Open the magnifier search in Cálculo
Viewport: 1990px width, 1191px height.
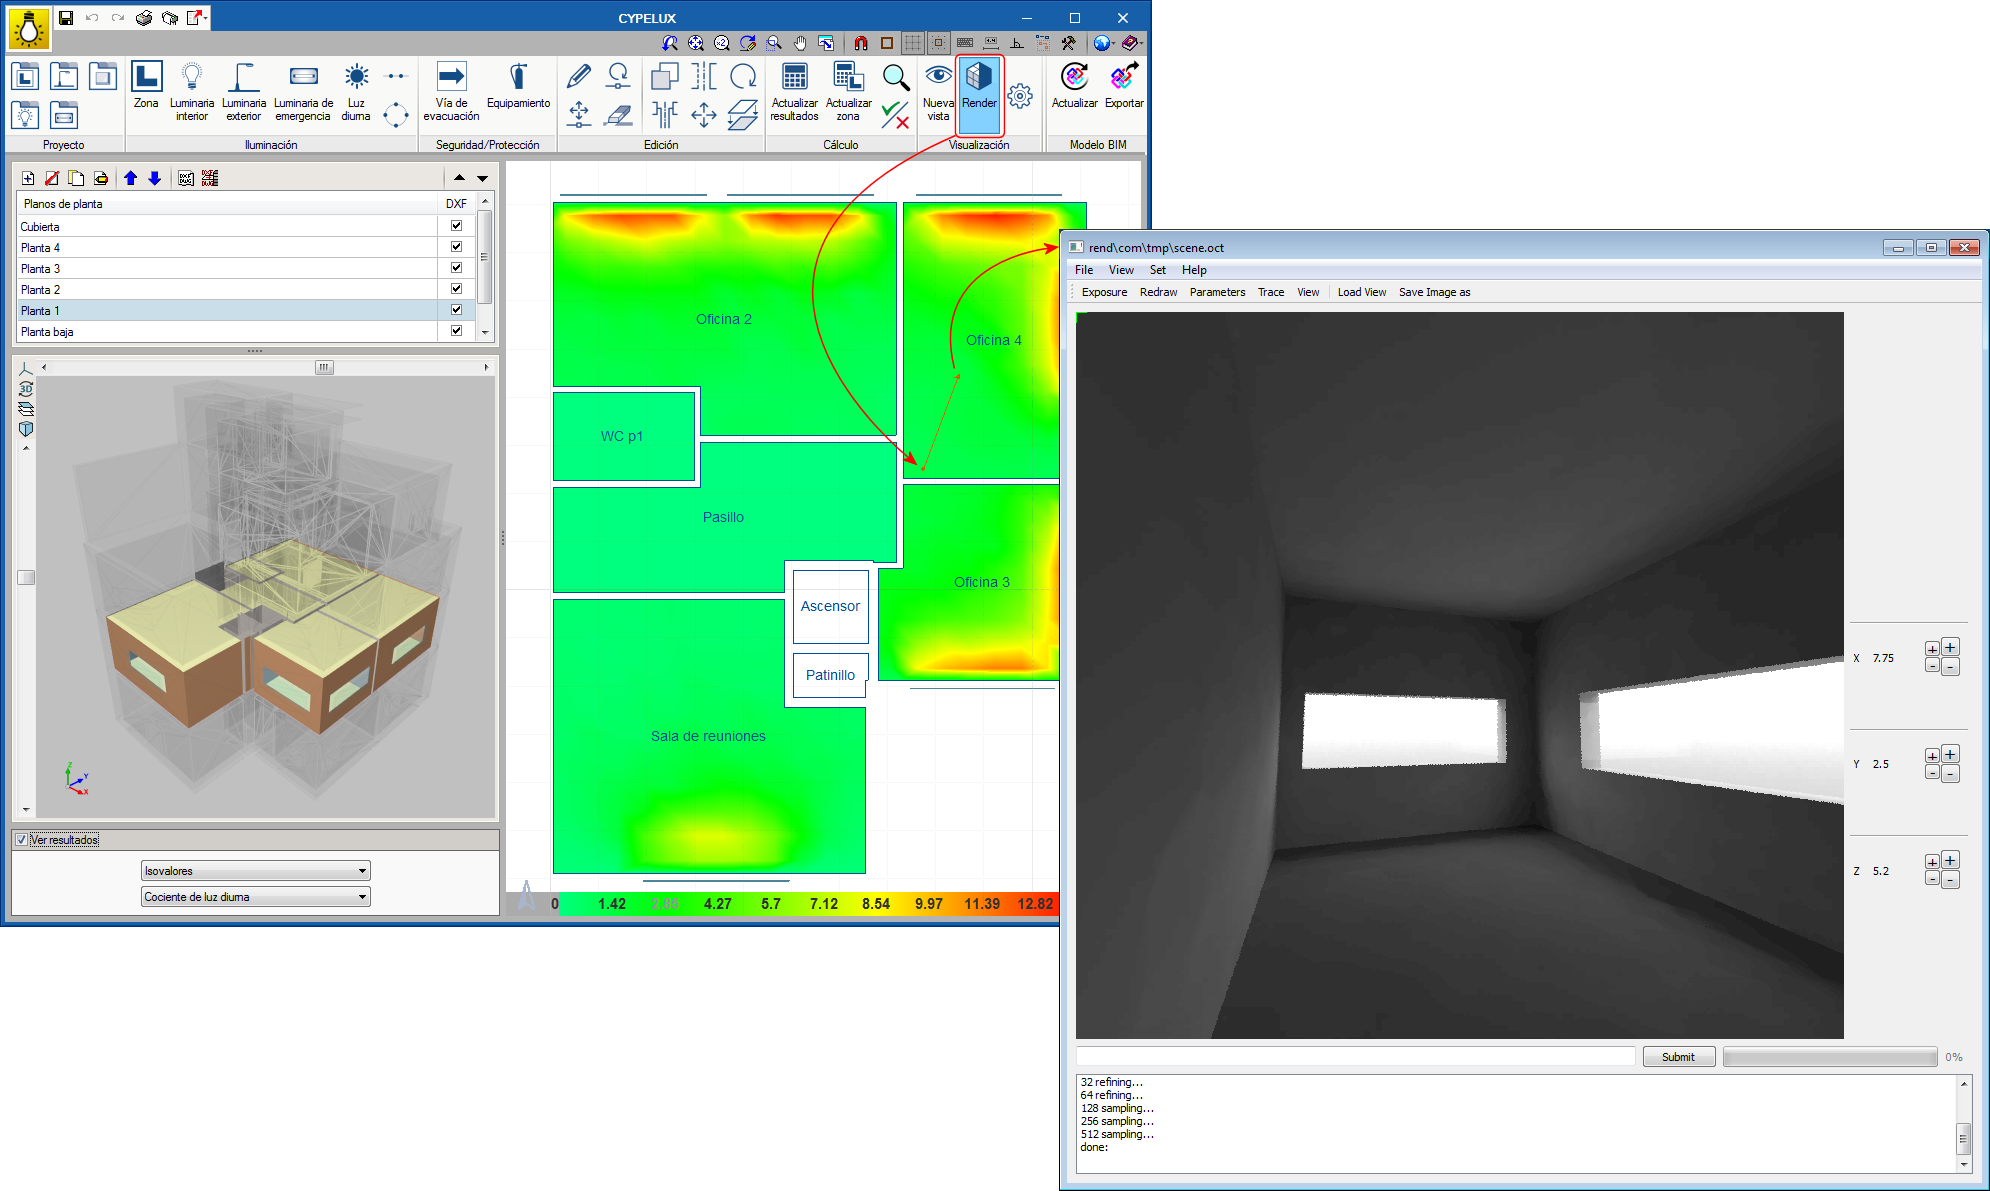(x=895, y=77)
